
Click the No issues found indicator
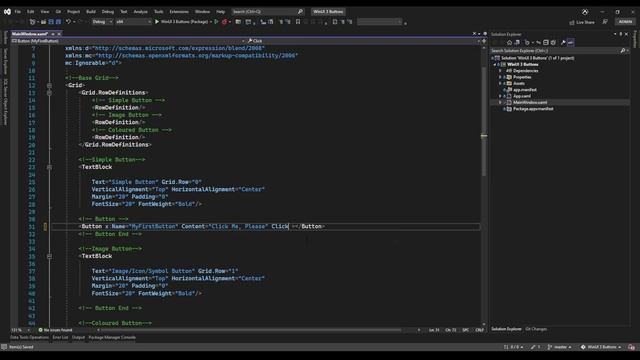(55, 330)
